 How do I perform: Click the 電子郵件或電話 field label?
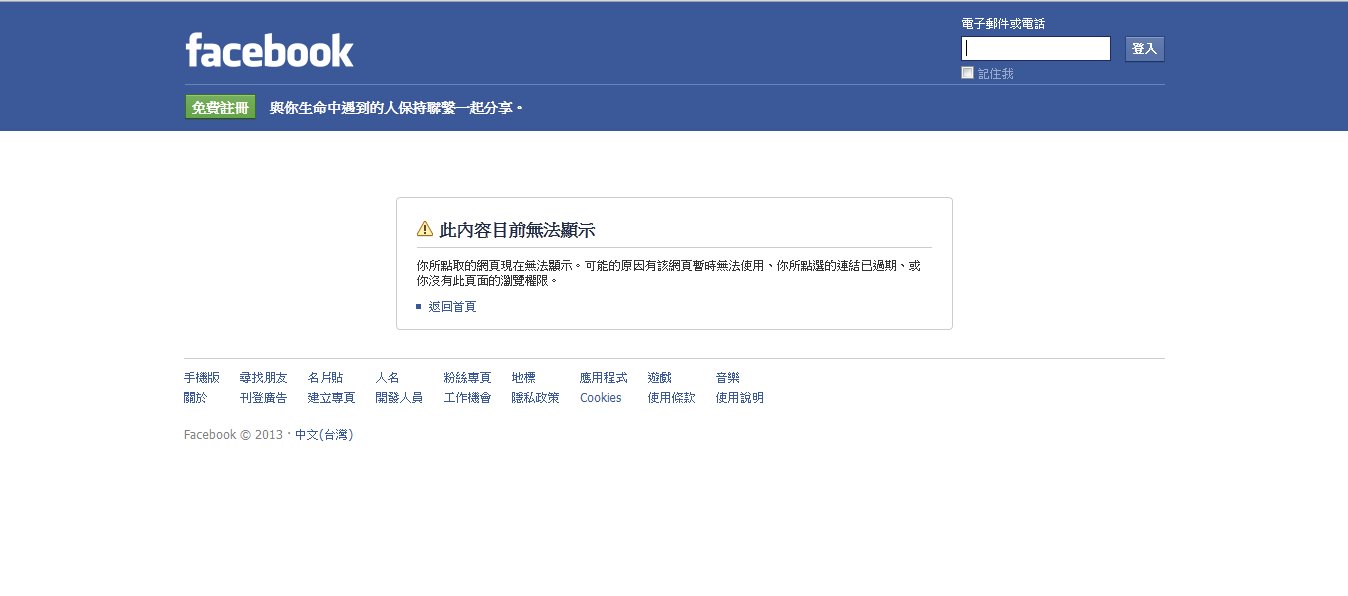[1003, 23]
